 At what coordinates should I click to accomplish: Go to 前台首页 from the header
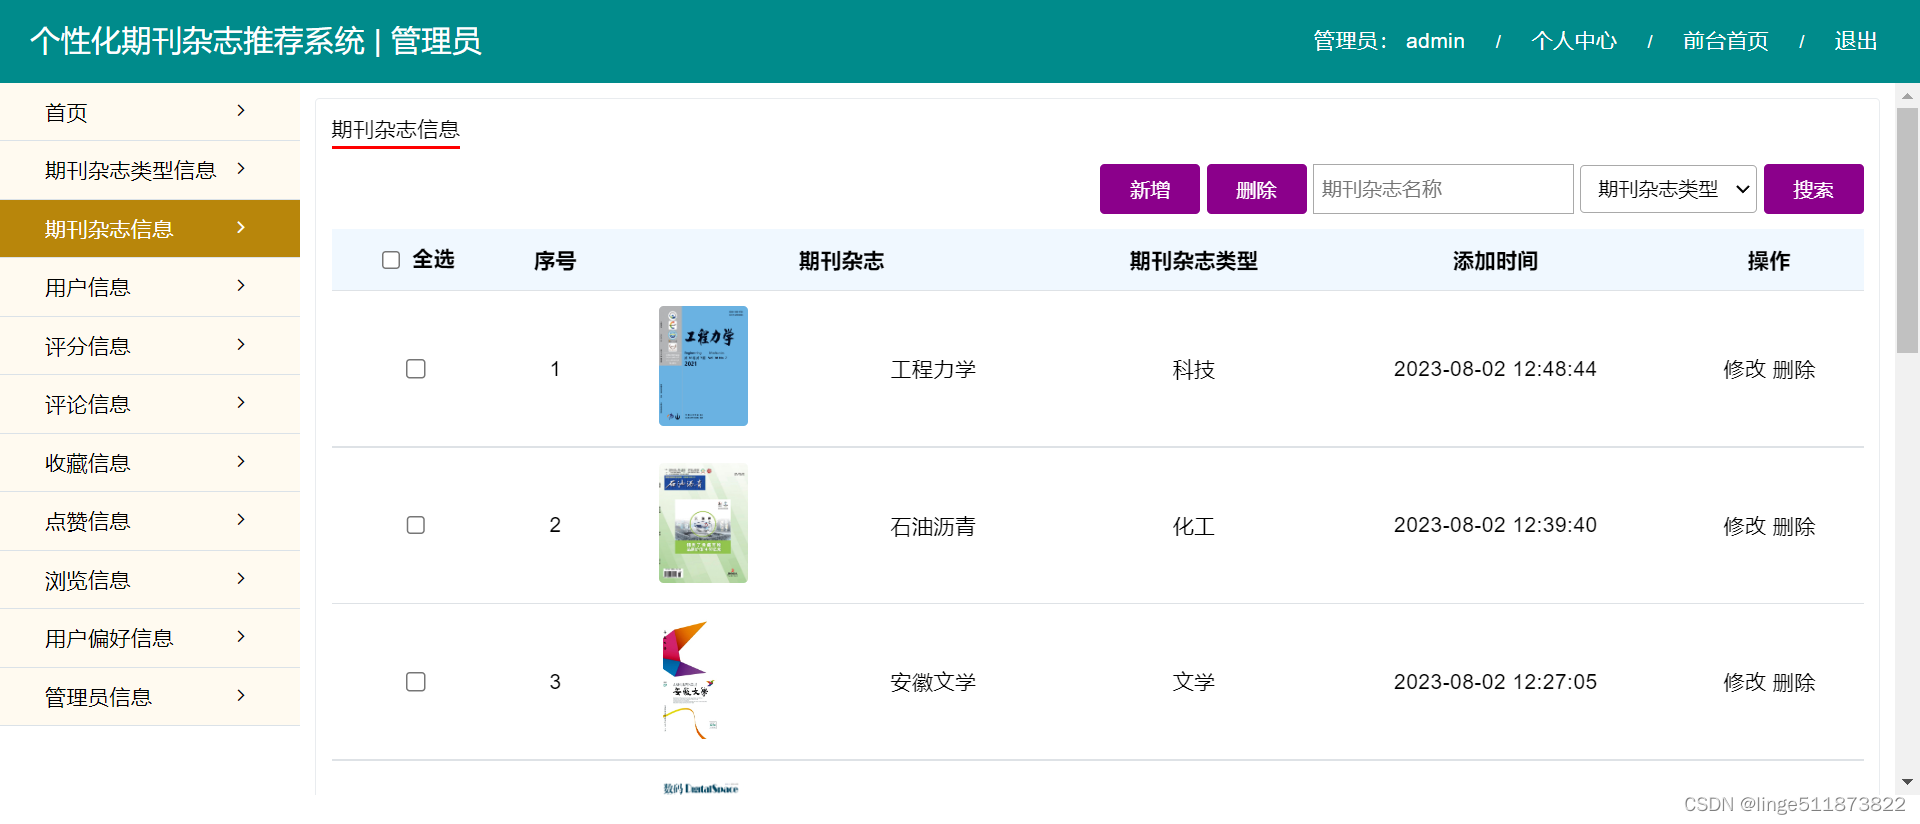(x=1726, y=41)
